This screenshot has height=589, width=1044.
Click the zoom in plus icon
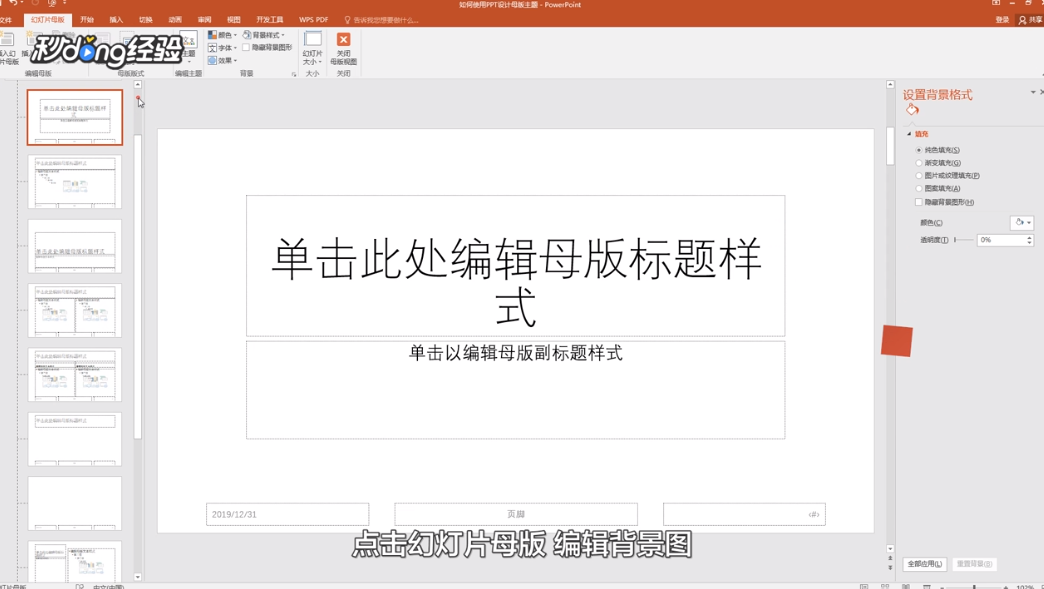(x=1006, y=587)
